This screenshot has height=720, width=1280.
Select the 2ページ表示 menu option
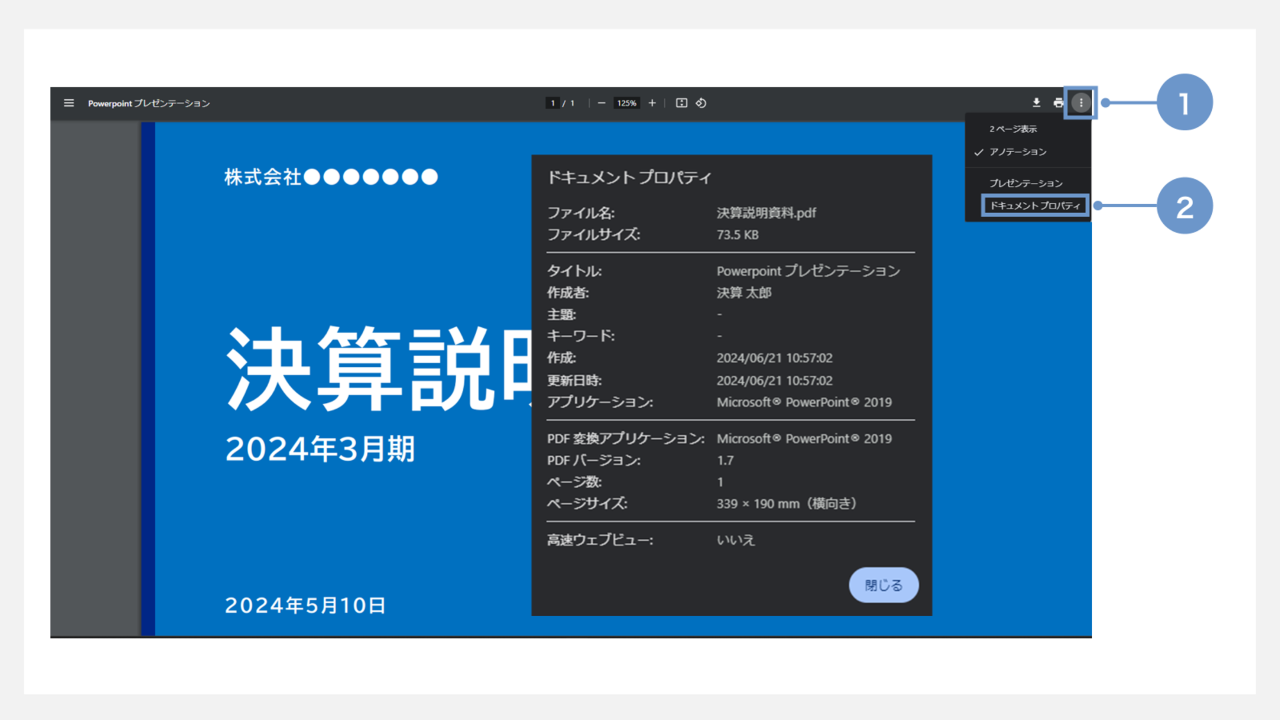point(1028,129)
